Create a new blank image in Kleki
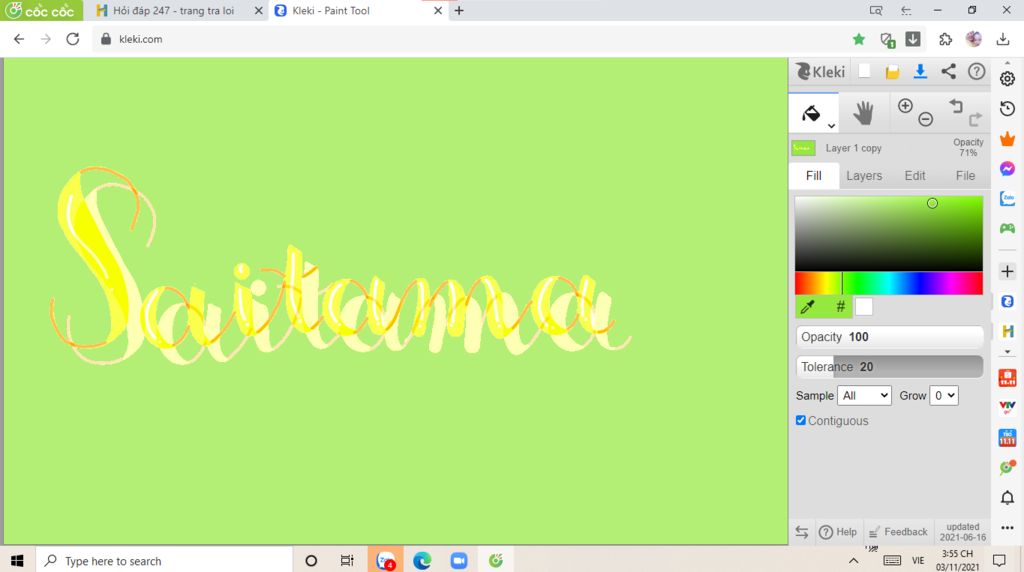 (x=864, y=71)
